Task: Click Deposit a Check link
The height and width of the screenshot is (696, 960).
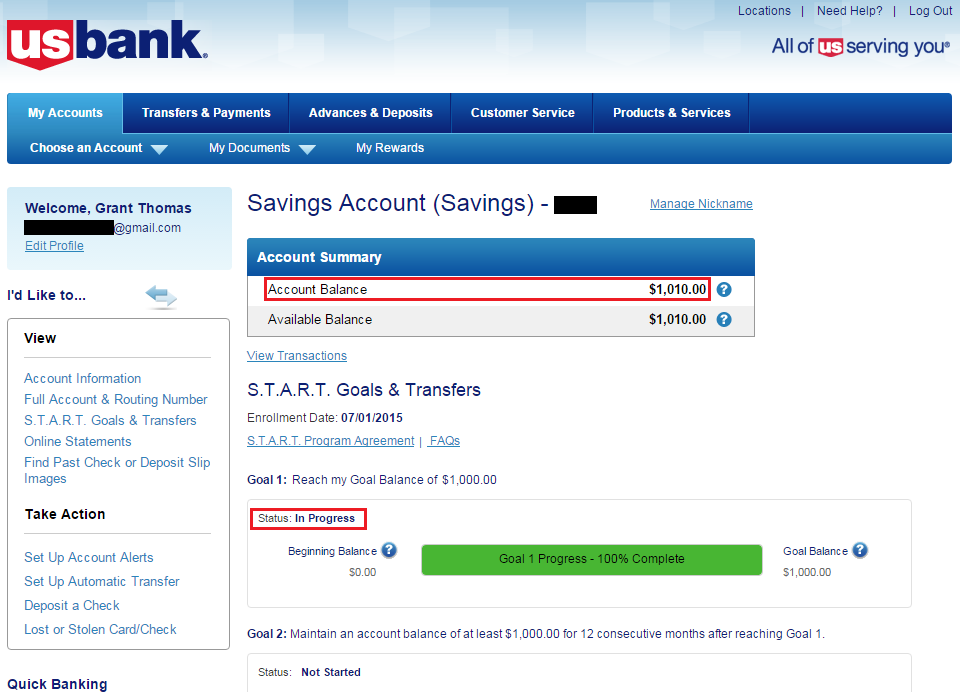Action: tap(72, 605)
